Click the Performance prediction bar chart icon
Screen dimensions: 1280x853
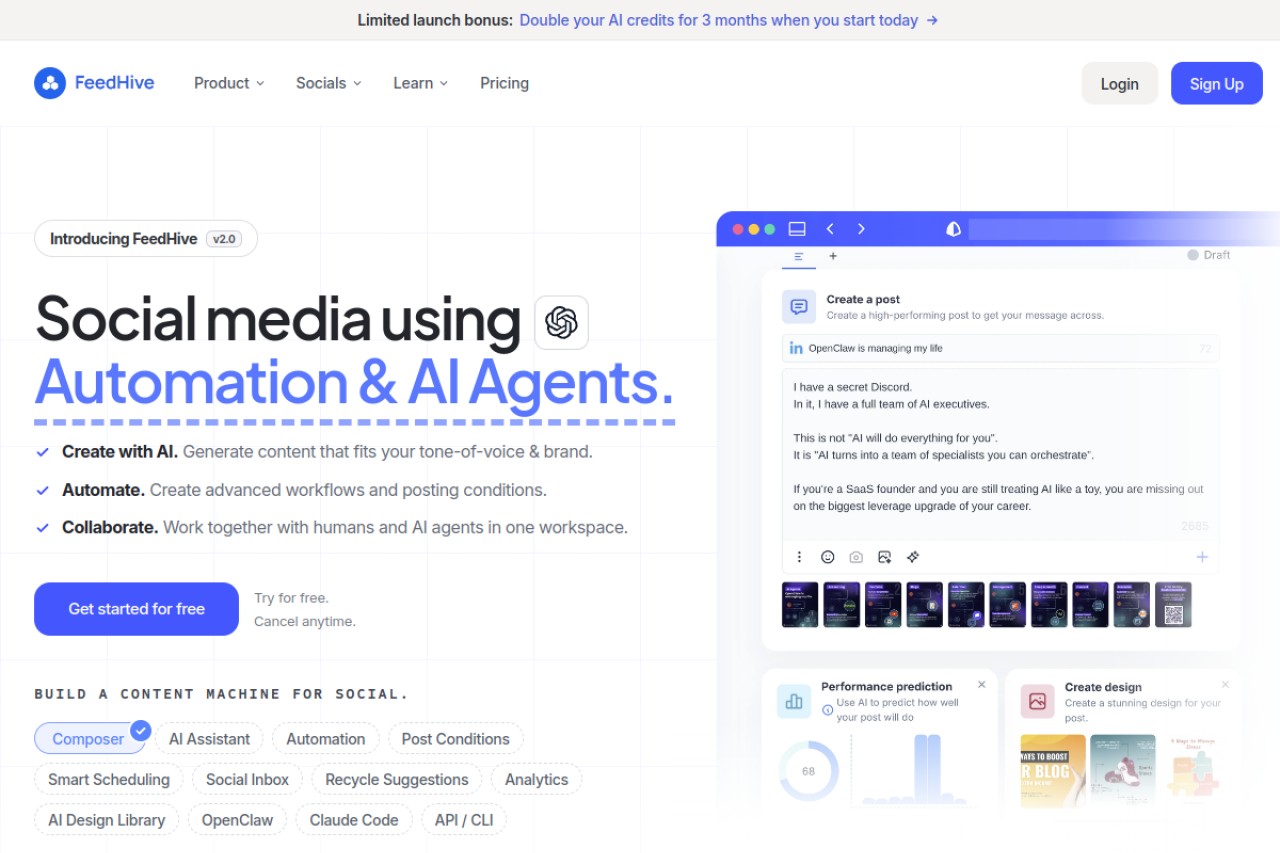pos(794,701)
